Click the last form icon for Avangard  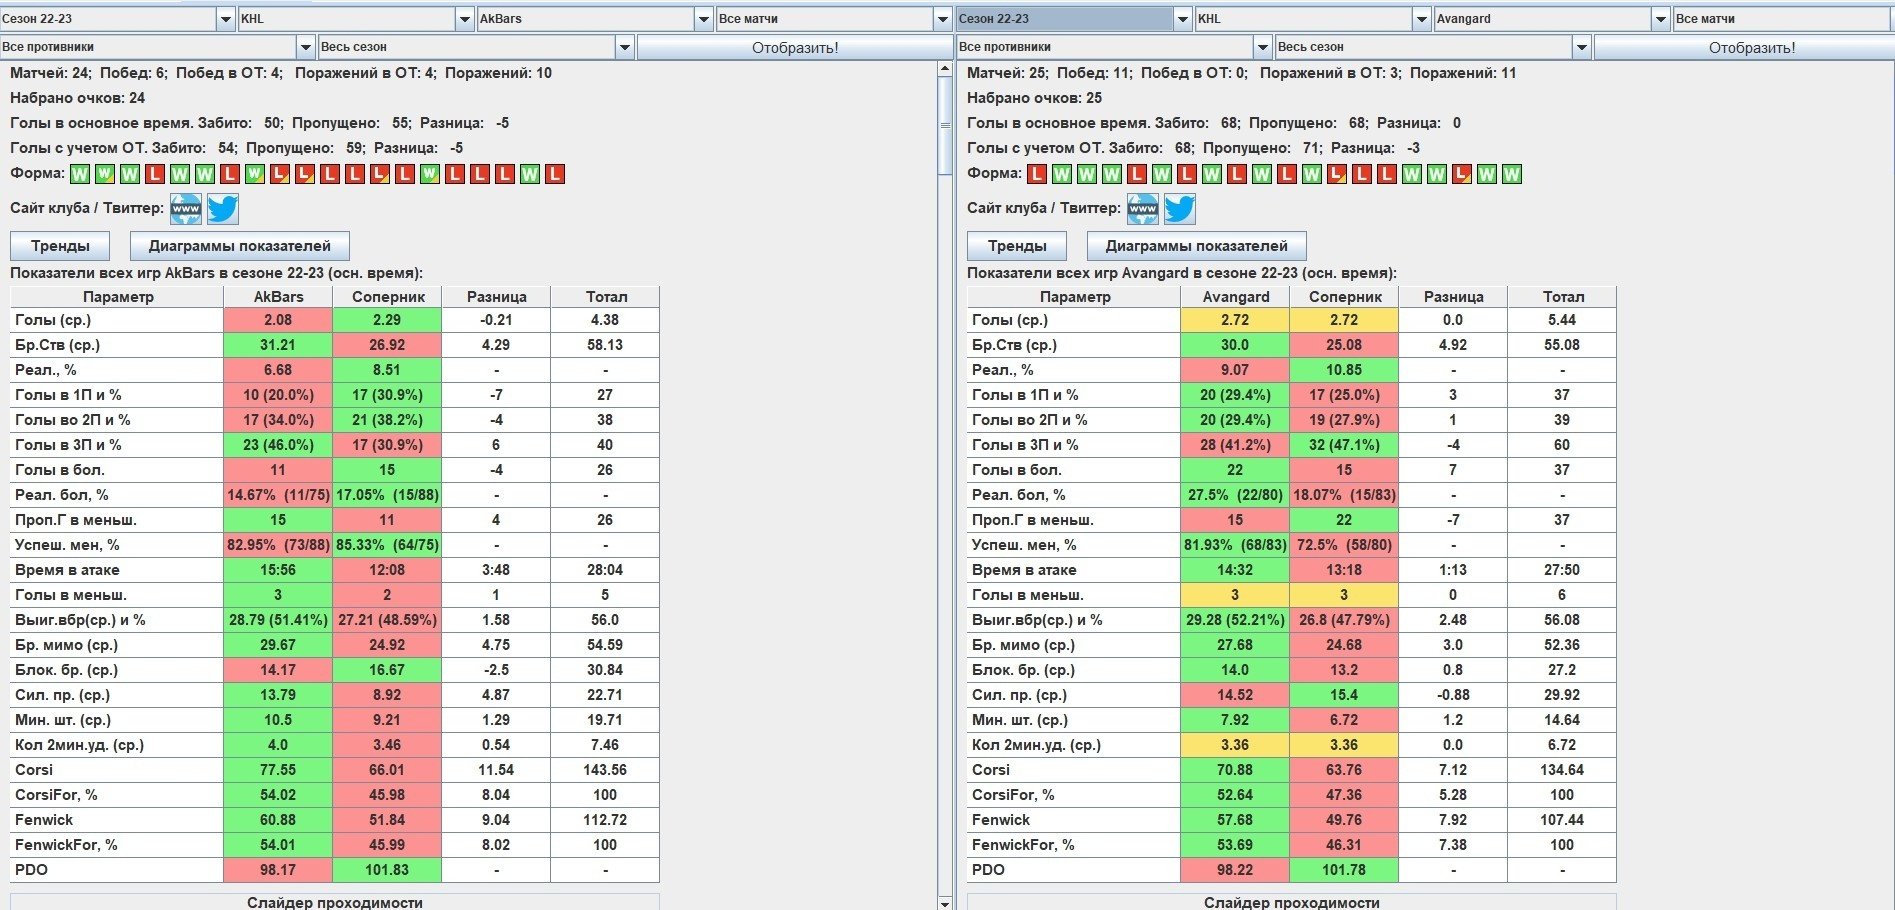click(x=1512, y=174)
